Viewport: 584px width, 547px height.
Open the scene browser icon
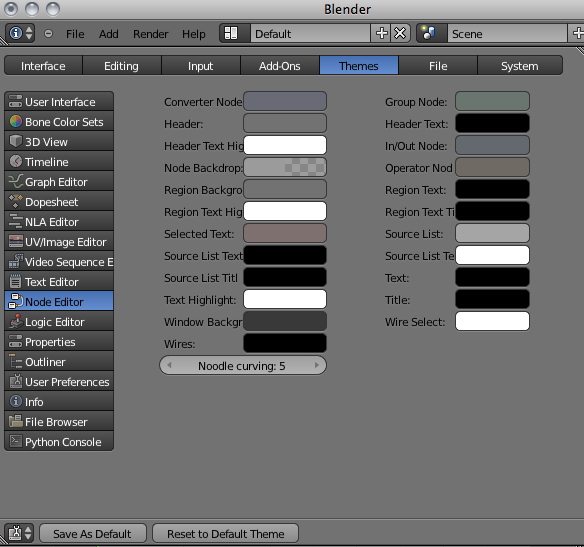click(x=431, y=34)
